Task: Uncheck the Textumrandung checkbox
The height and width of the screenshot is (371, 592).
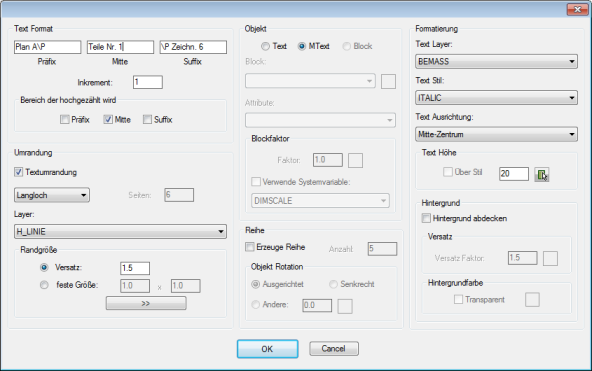Action: (x=18, y=172)
